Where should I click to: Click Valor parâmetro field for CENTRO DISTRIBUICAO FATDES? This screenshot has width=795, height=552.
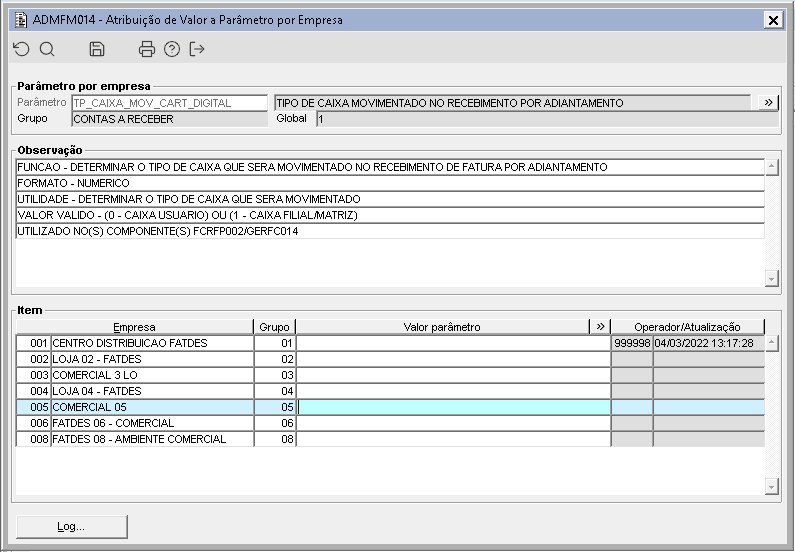(454, 343)
